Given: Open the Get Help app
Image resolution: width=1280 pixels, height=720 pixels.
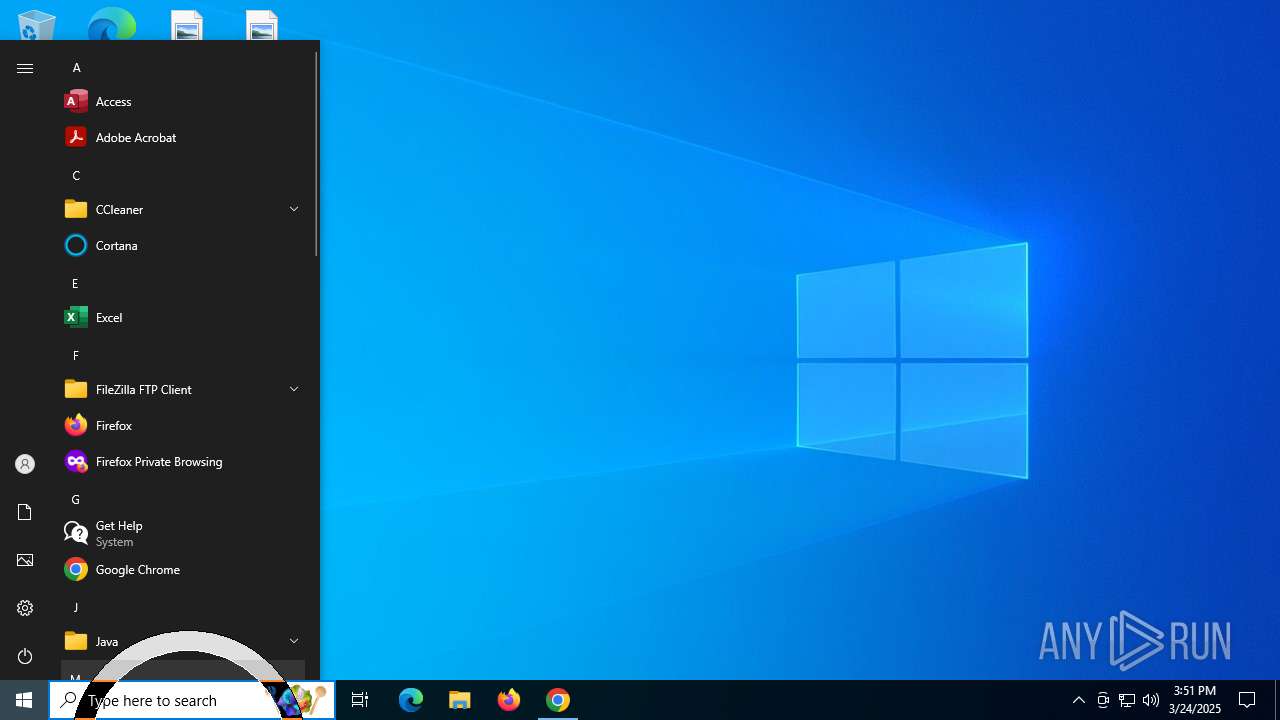Looking at the screenshot, I should (183, 533).
